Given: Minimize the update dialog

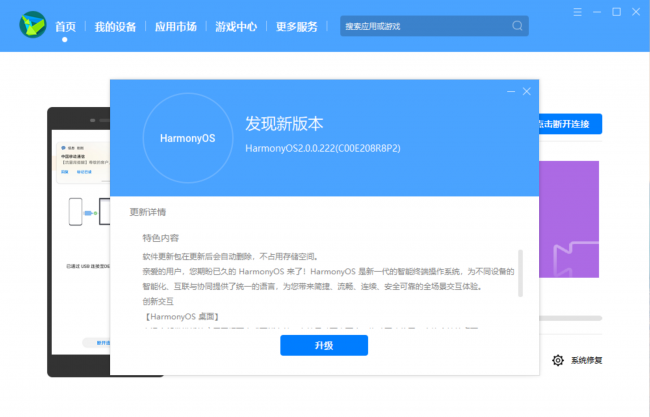Looking at the screenshot, I should tap(511, 92).
